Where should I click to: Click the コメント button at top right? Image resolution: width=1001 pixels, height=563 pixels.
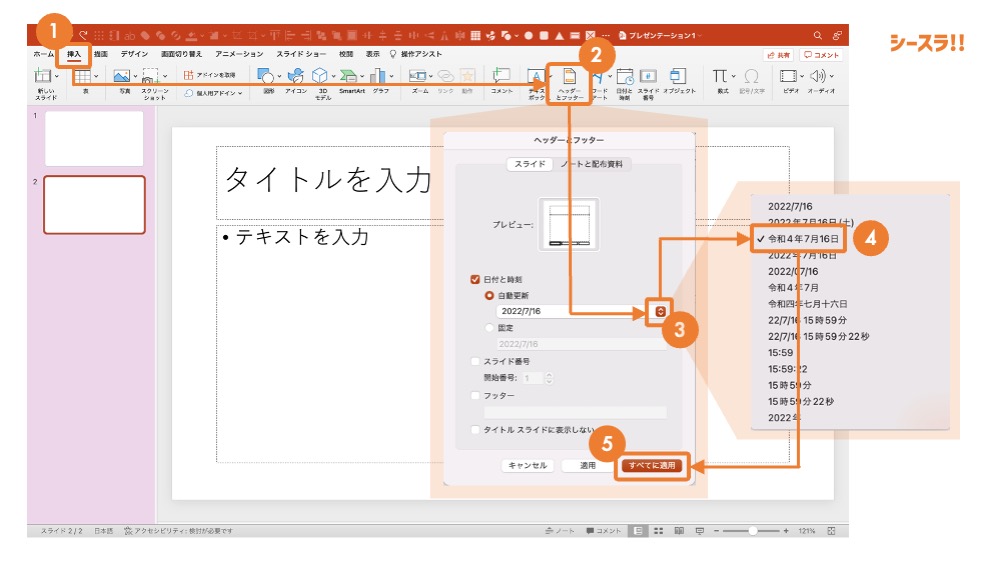821,55
